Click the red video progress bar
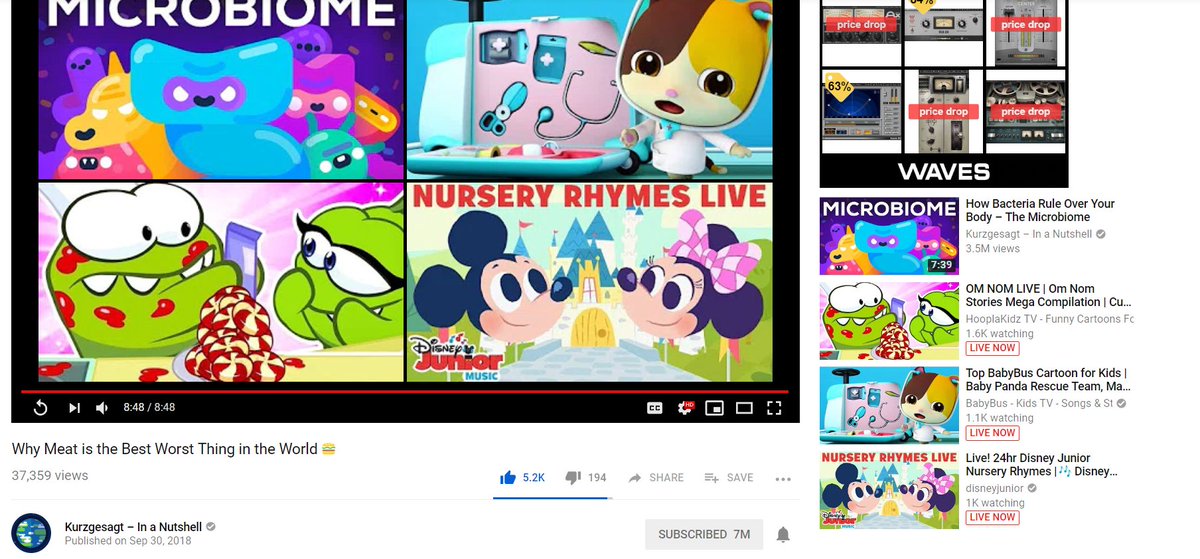 tap(404, 392)
